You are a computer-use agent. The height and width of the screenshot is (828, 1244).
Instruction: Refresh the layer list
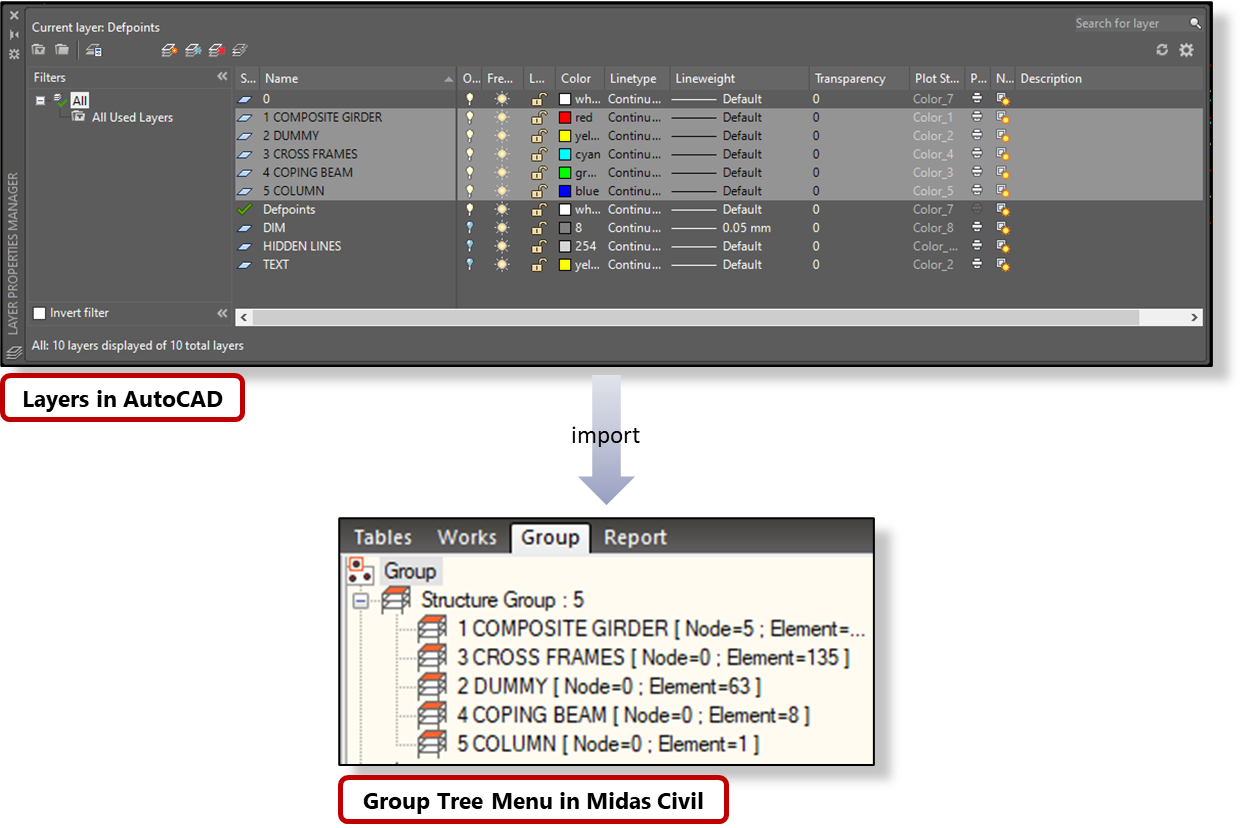pos(1162,49)
